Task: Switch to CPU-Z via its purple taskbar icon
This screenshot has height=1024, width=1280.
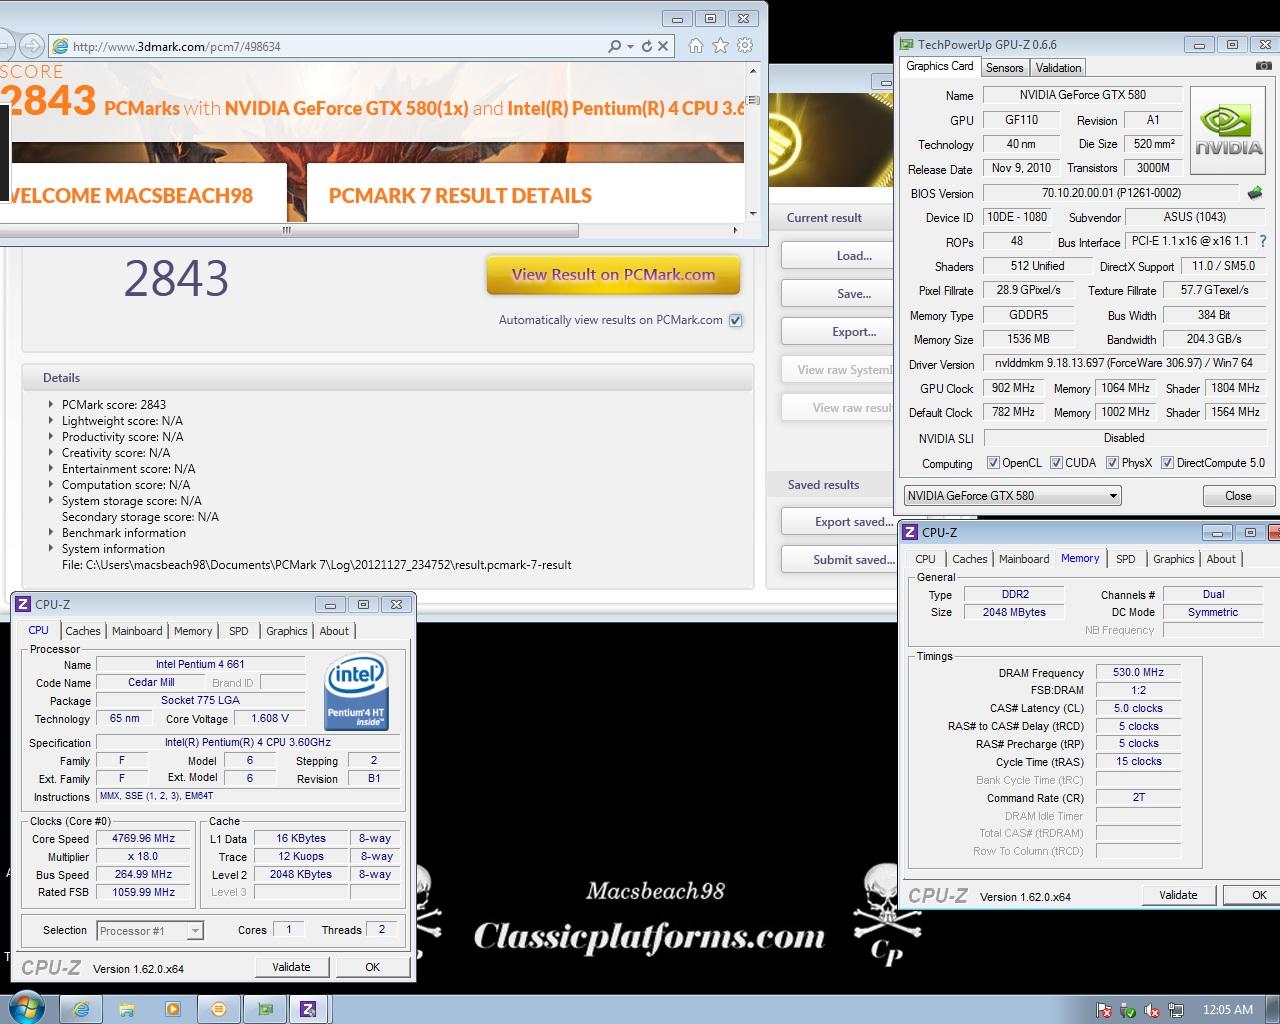Action: point(308,1009)
